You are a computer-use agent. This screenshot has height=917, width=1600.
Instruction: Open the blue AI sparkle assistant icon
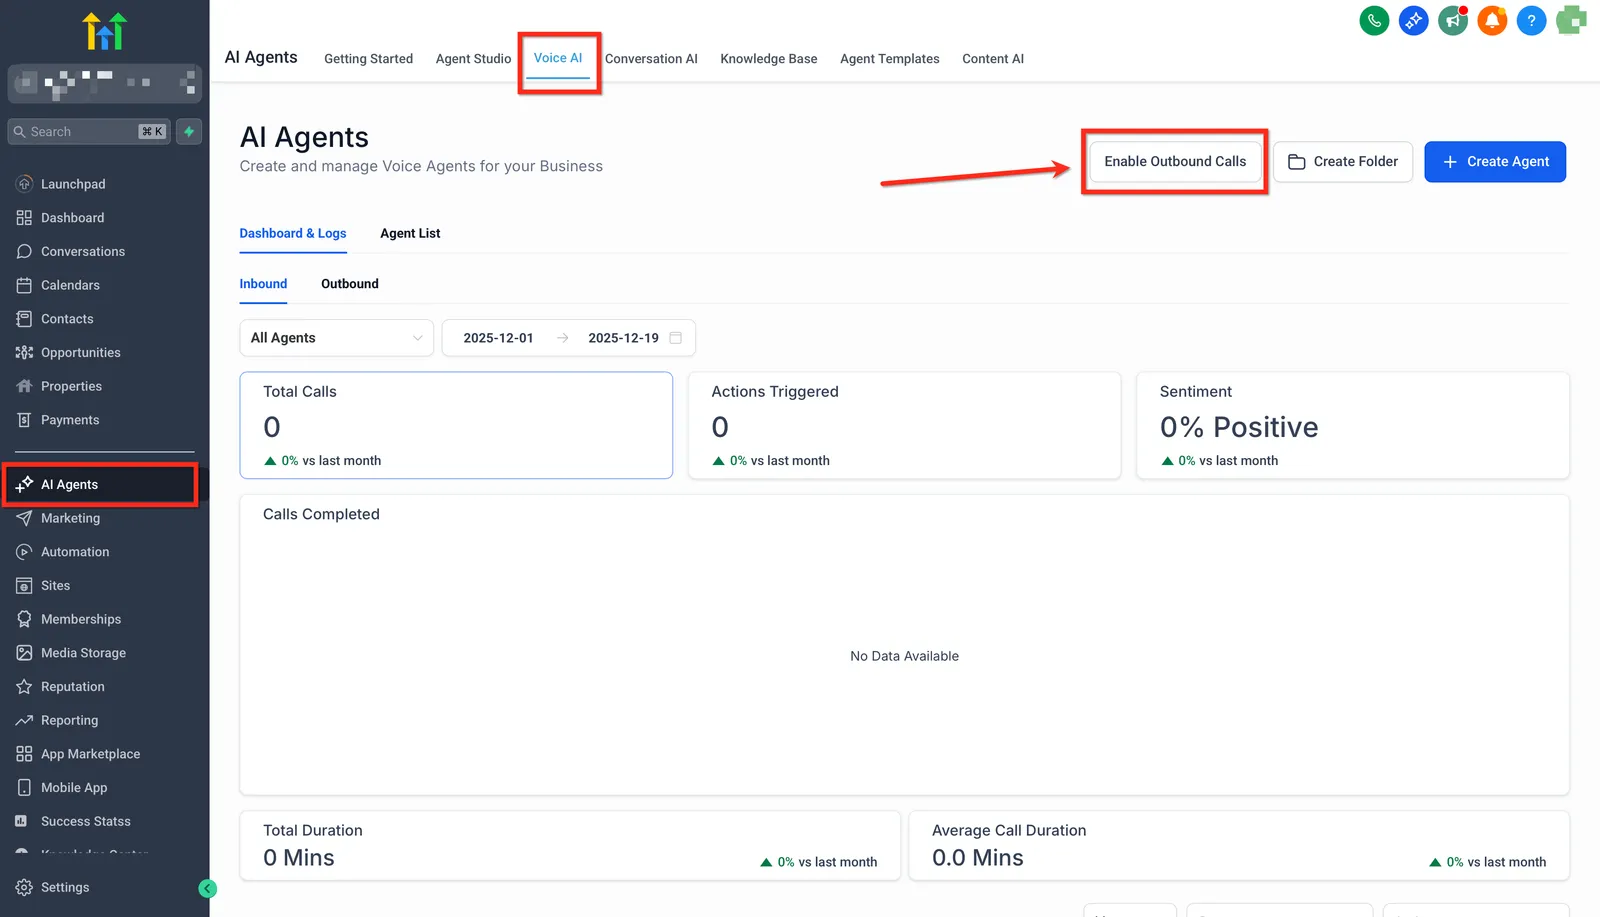coord(1413,20)
